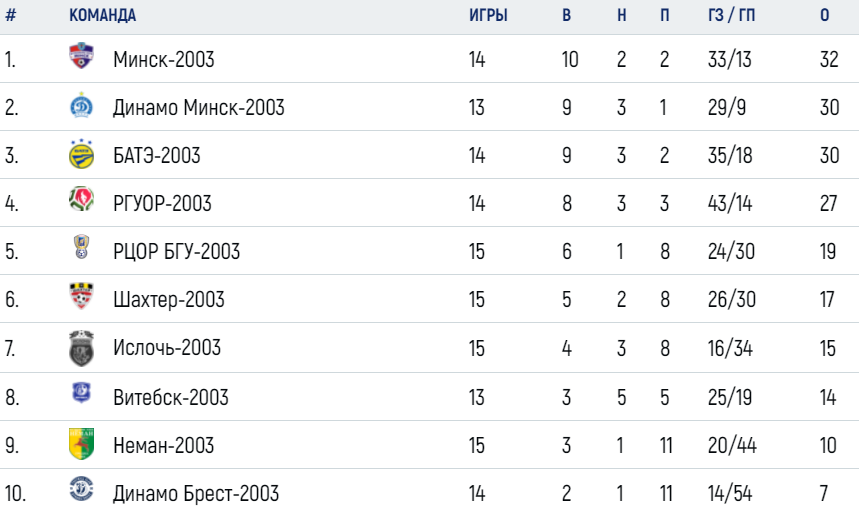Click the РГУОР-2003 team emblem
This screenshot has height=511, width=859.
pos(81,199)
